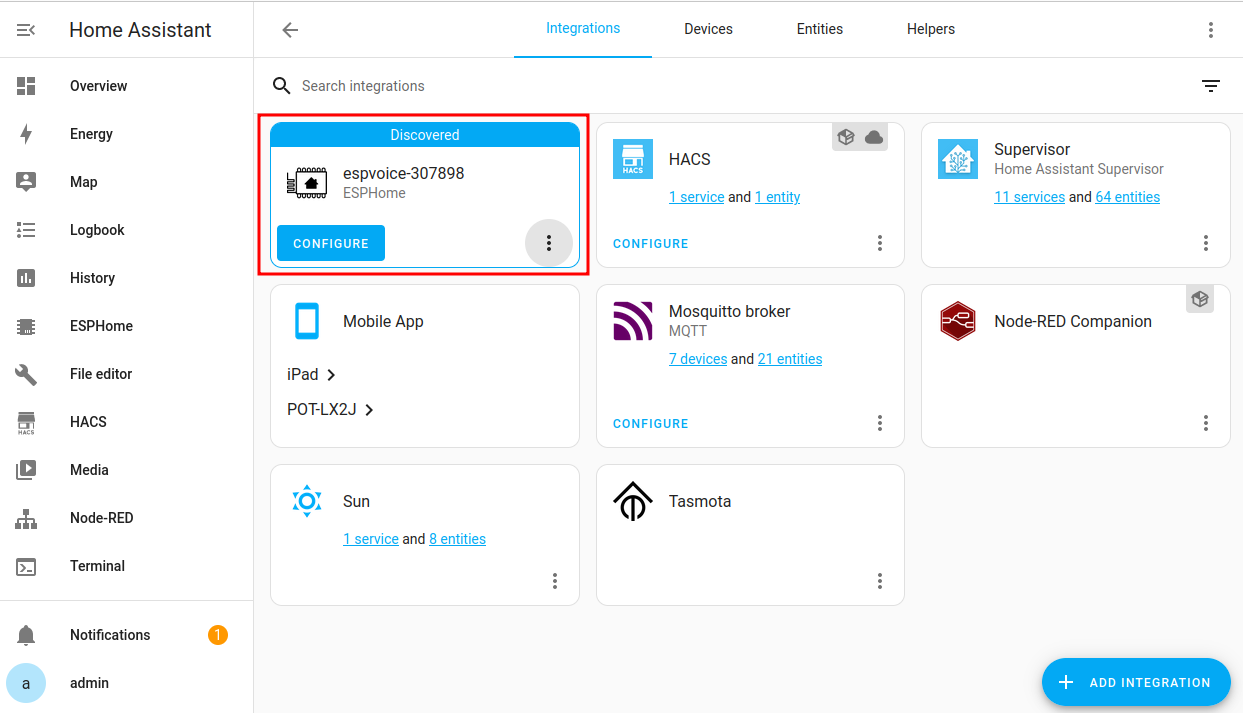Switch to the Devices tab
1243x713 pixels.
[708, 29]
